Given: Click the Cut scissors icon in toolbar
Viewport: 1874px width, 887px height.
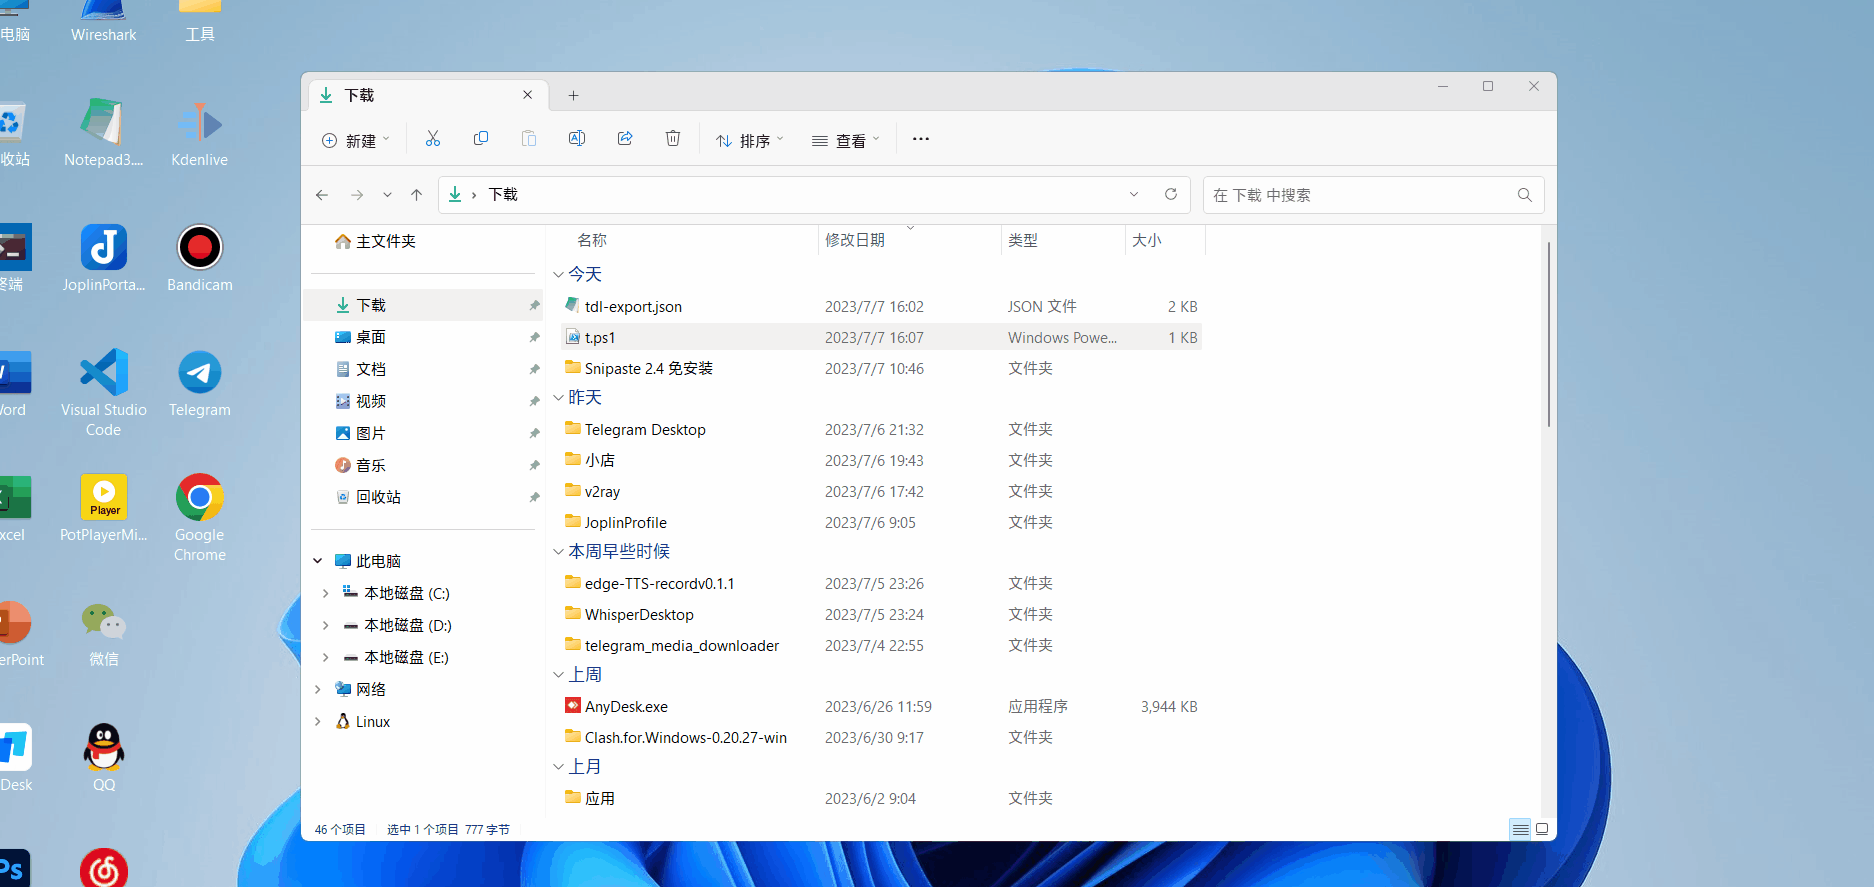Looking at the screenshot, I should coord(433,139).
